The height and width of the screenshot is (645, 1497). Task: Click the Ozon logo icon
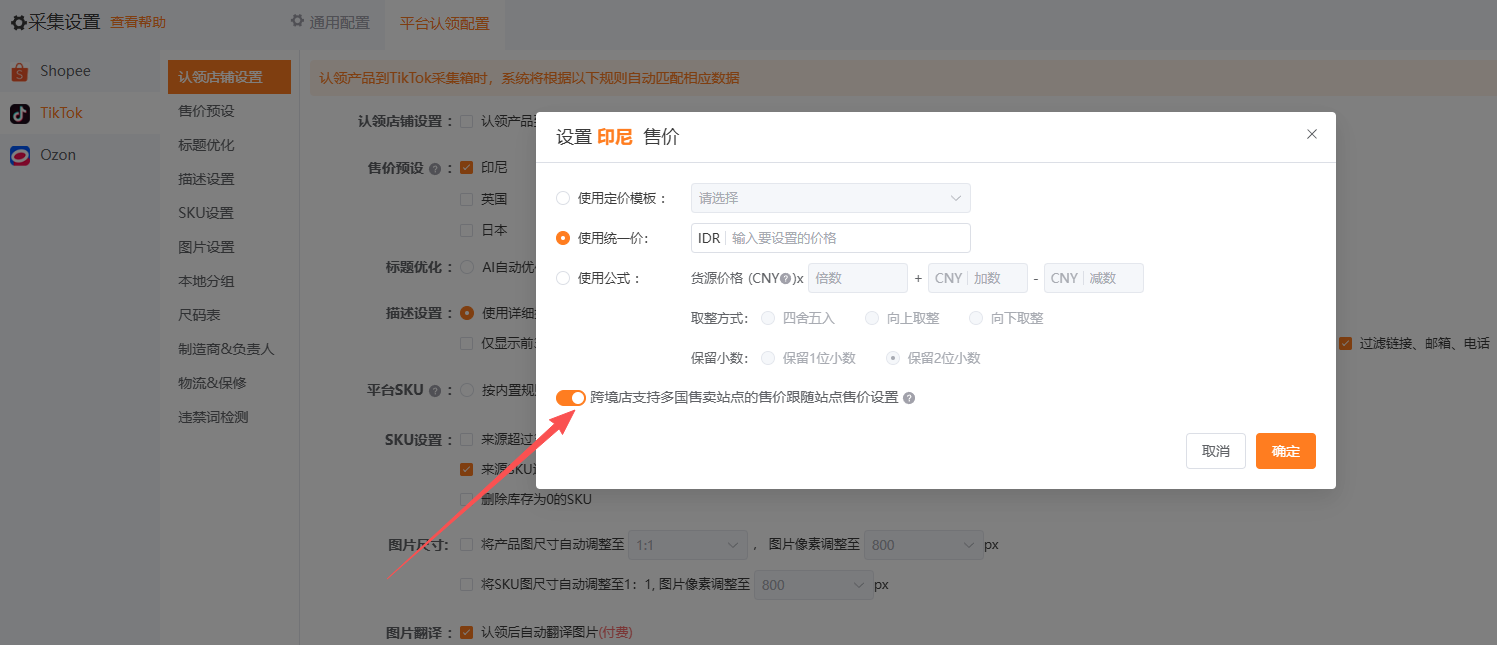[20, 156]
